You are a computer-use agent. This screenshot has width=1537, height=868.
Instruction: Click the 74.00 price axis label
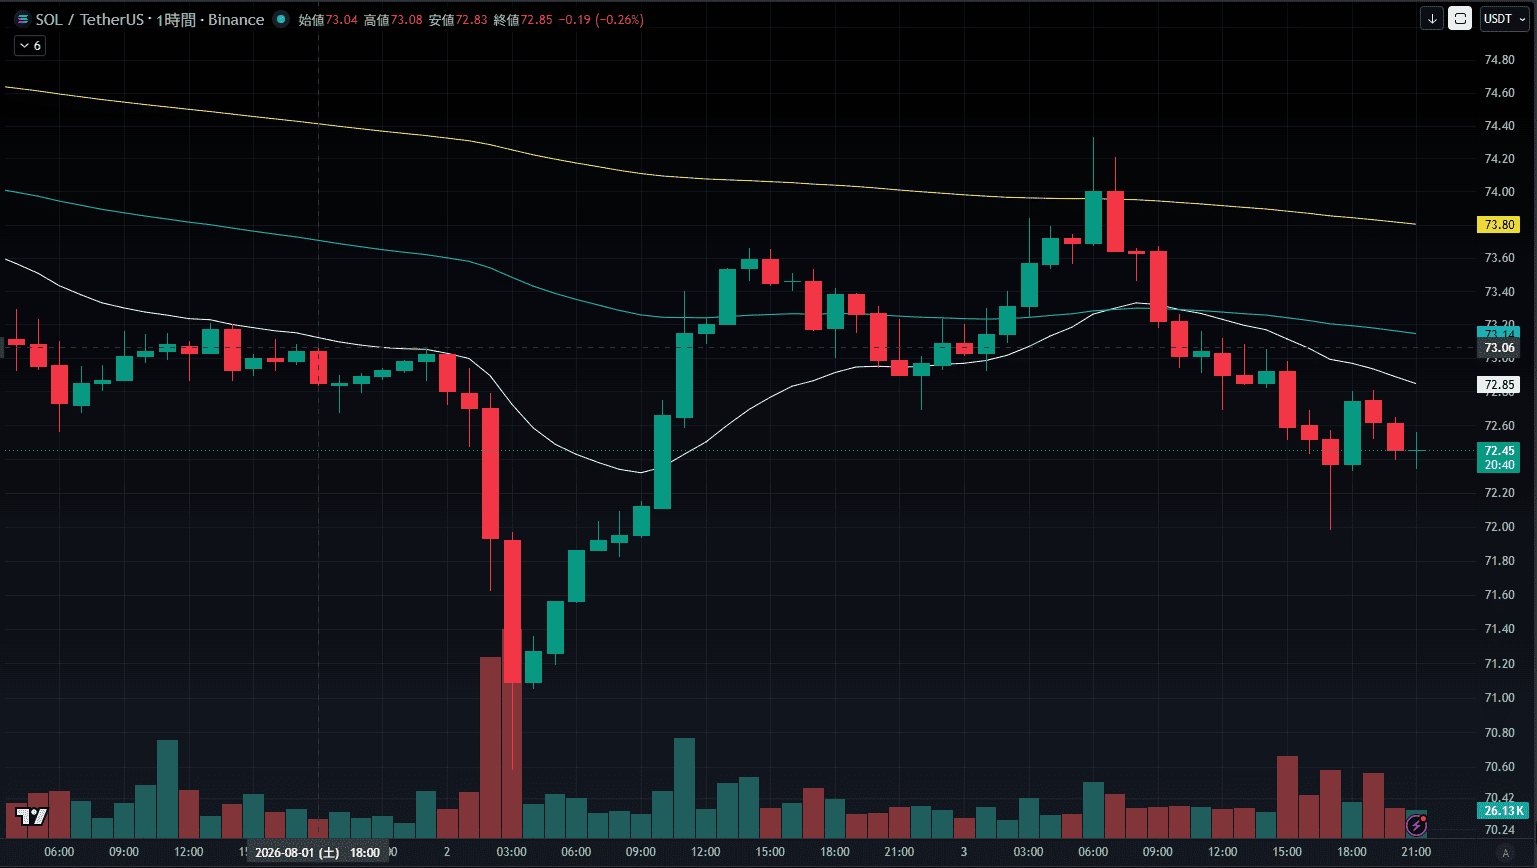click(1499, 192)
